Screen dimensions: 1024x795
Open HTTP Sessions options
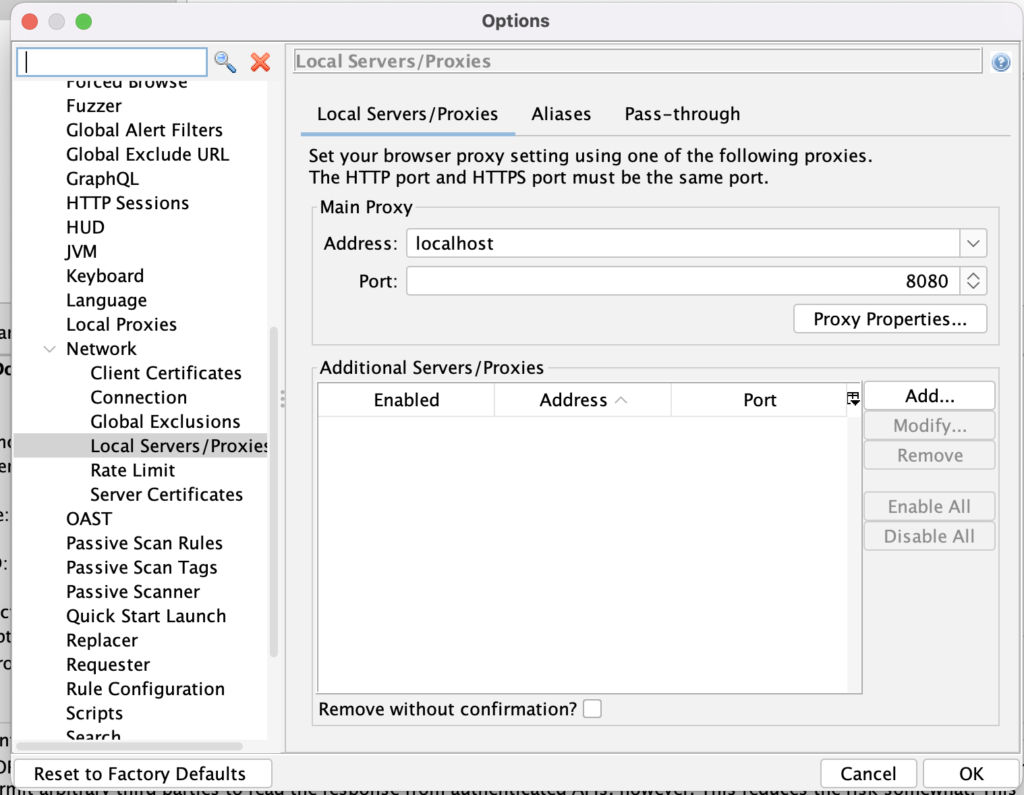(127, 203)
